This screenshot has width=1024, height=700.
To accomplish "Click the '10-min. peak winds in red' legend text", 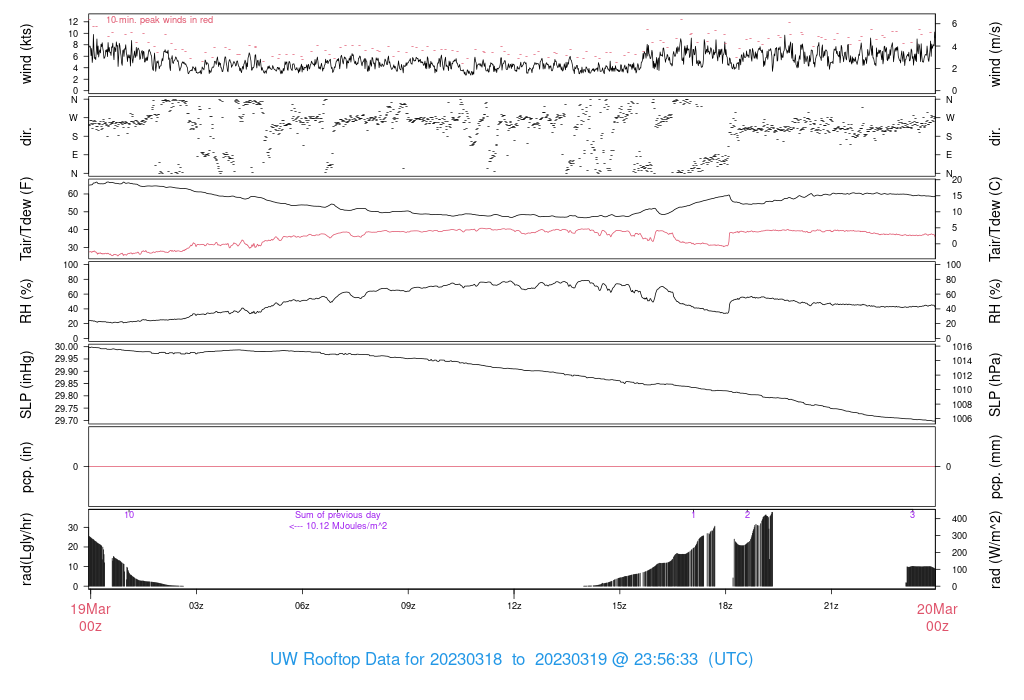I will tap(159, 20).
